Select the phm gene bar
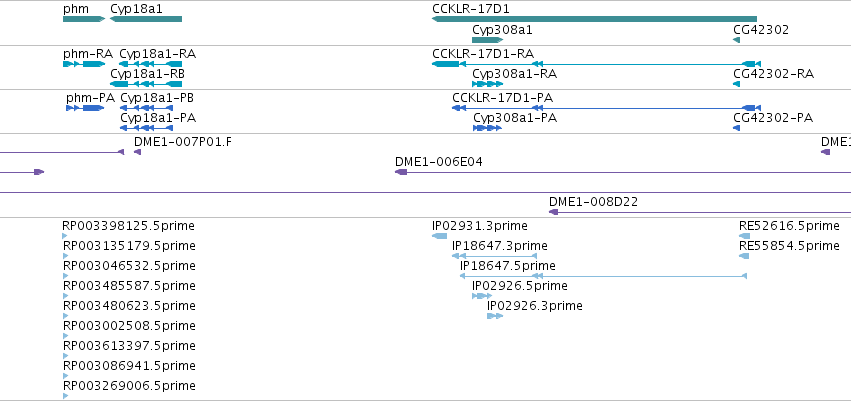This screenshot has width=851, height=401. click(x=84, y=19)
